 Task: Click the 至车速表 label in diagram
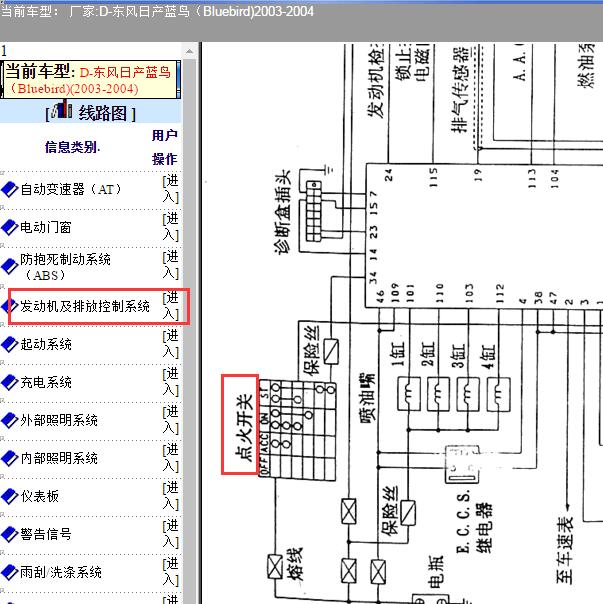564,550
